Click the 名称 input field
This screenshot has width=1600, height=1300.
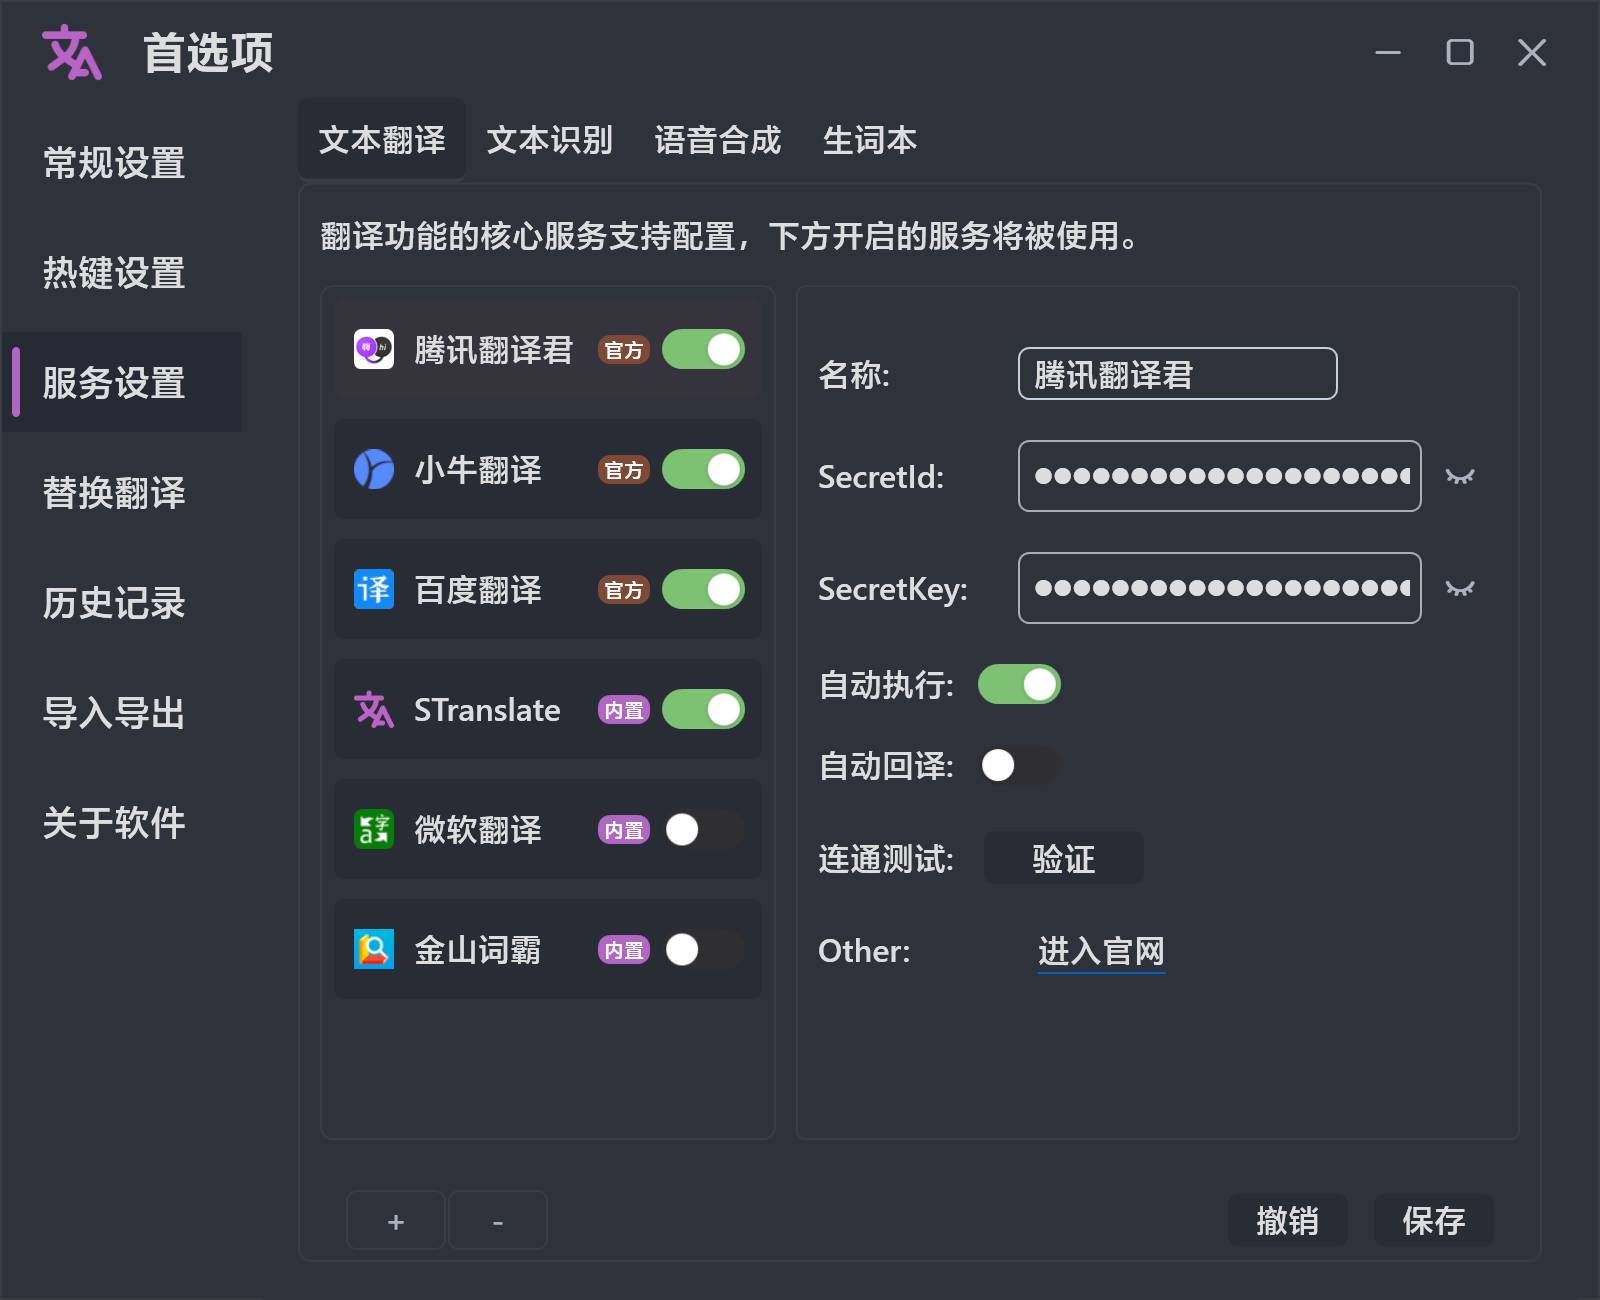(1178, 374)
